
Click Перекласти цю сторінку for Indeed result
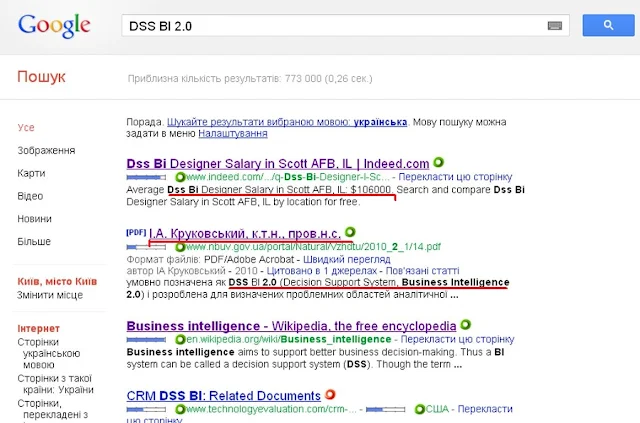[x=455, y=177]
